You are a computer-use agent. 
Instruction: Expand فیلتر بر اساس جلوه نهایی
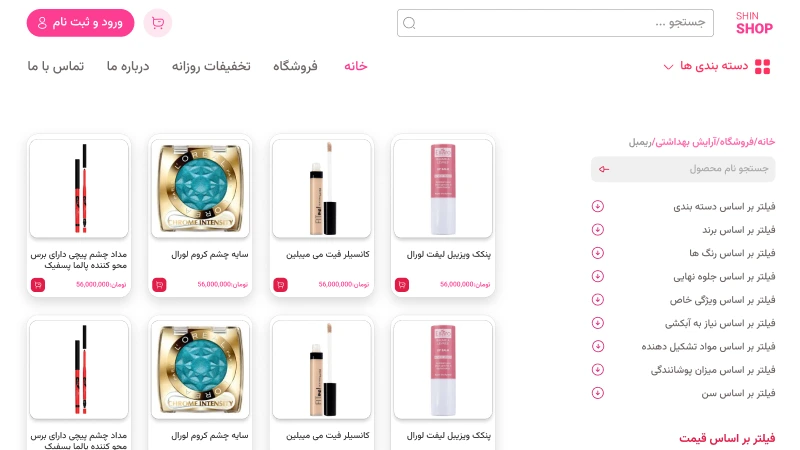coord(597,276)
